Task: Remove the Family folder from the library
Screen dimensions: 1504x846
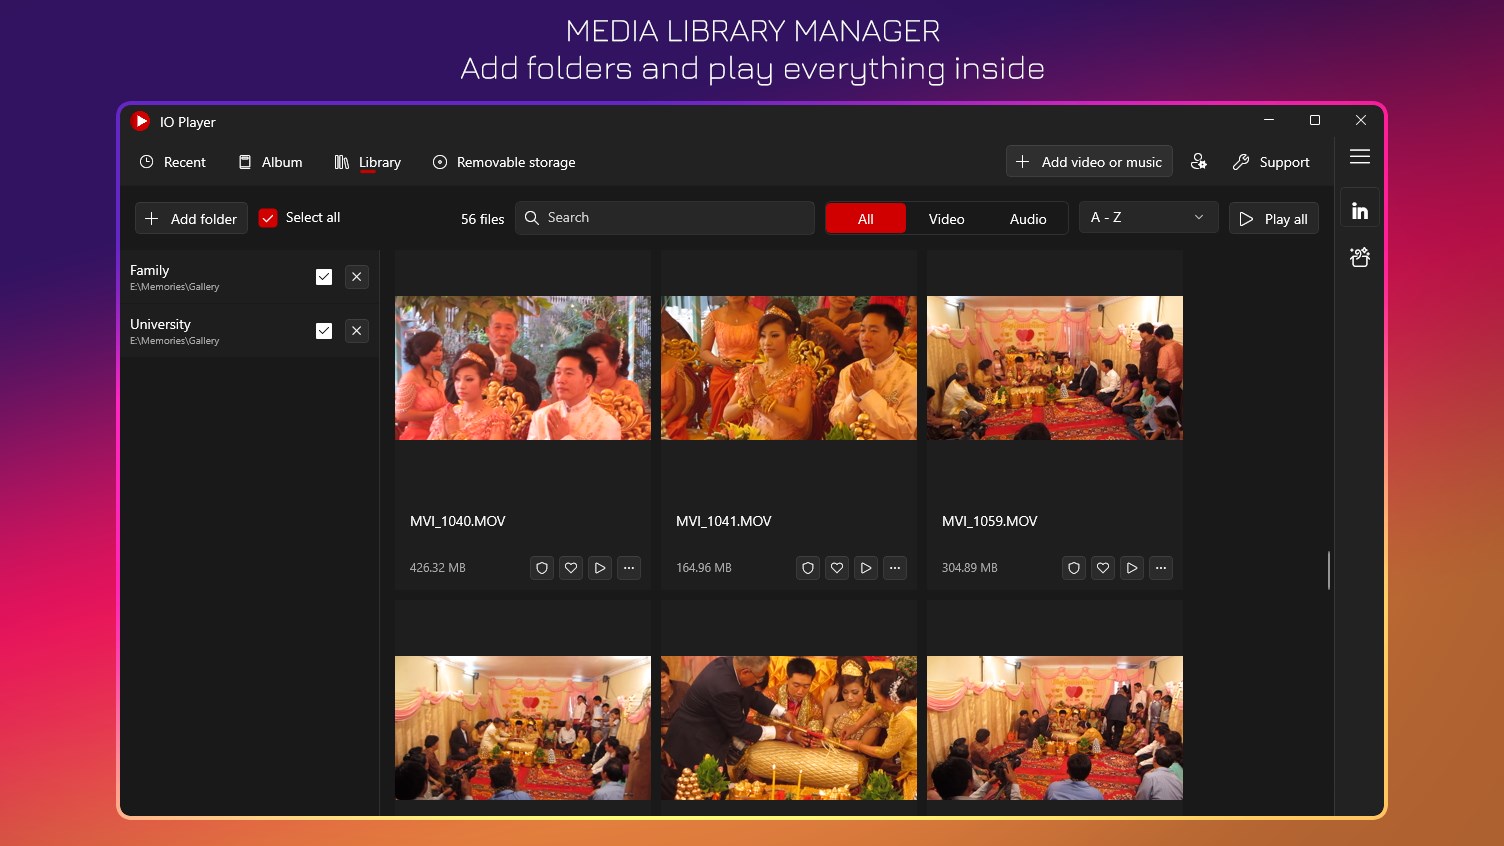Action: point(357,277)
